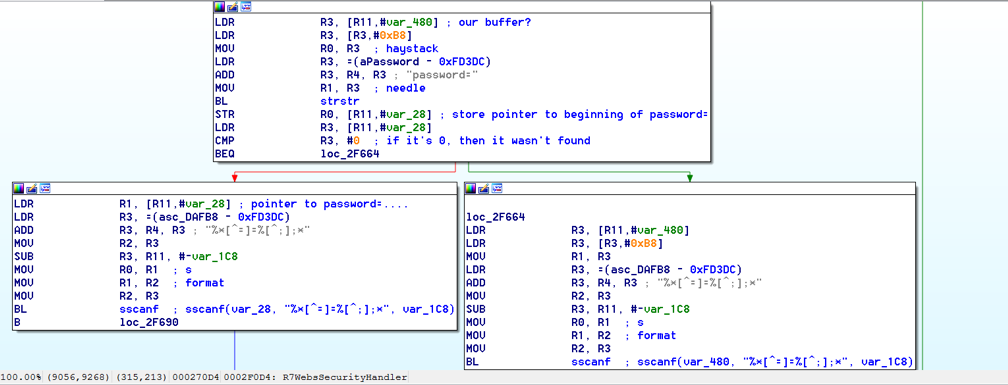Click the group nodes icon on left node

click(x=45, y=188)
